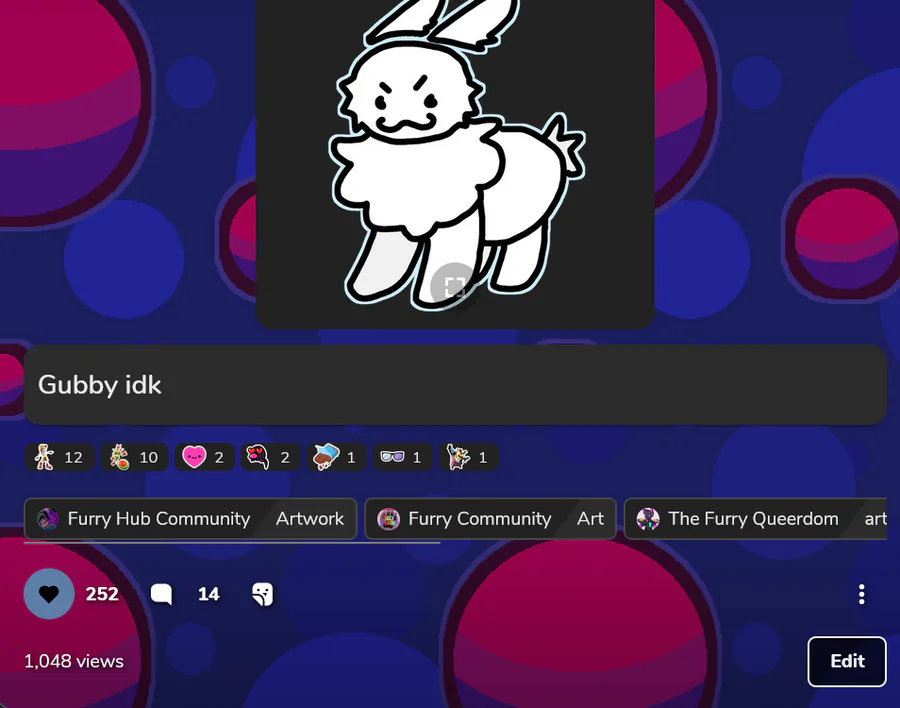Click the heart like button

coord(49,594)
